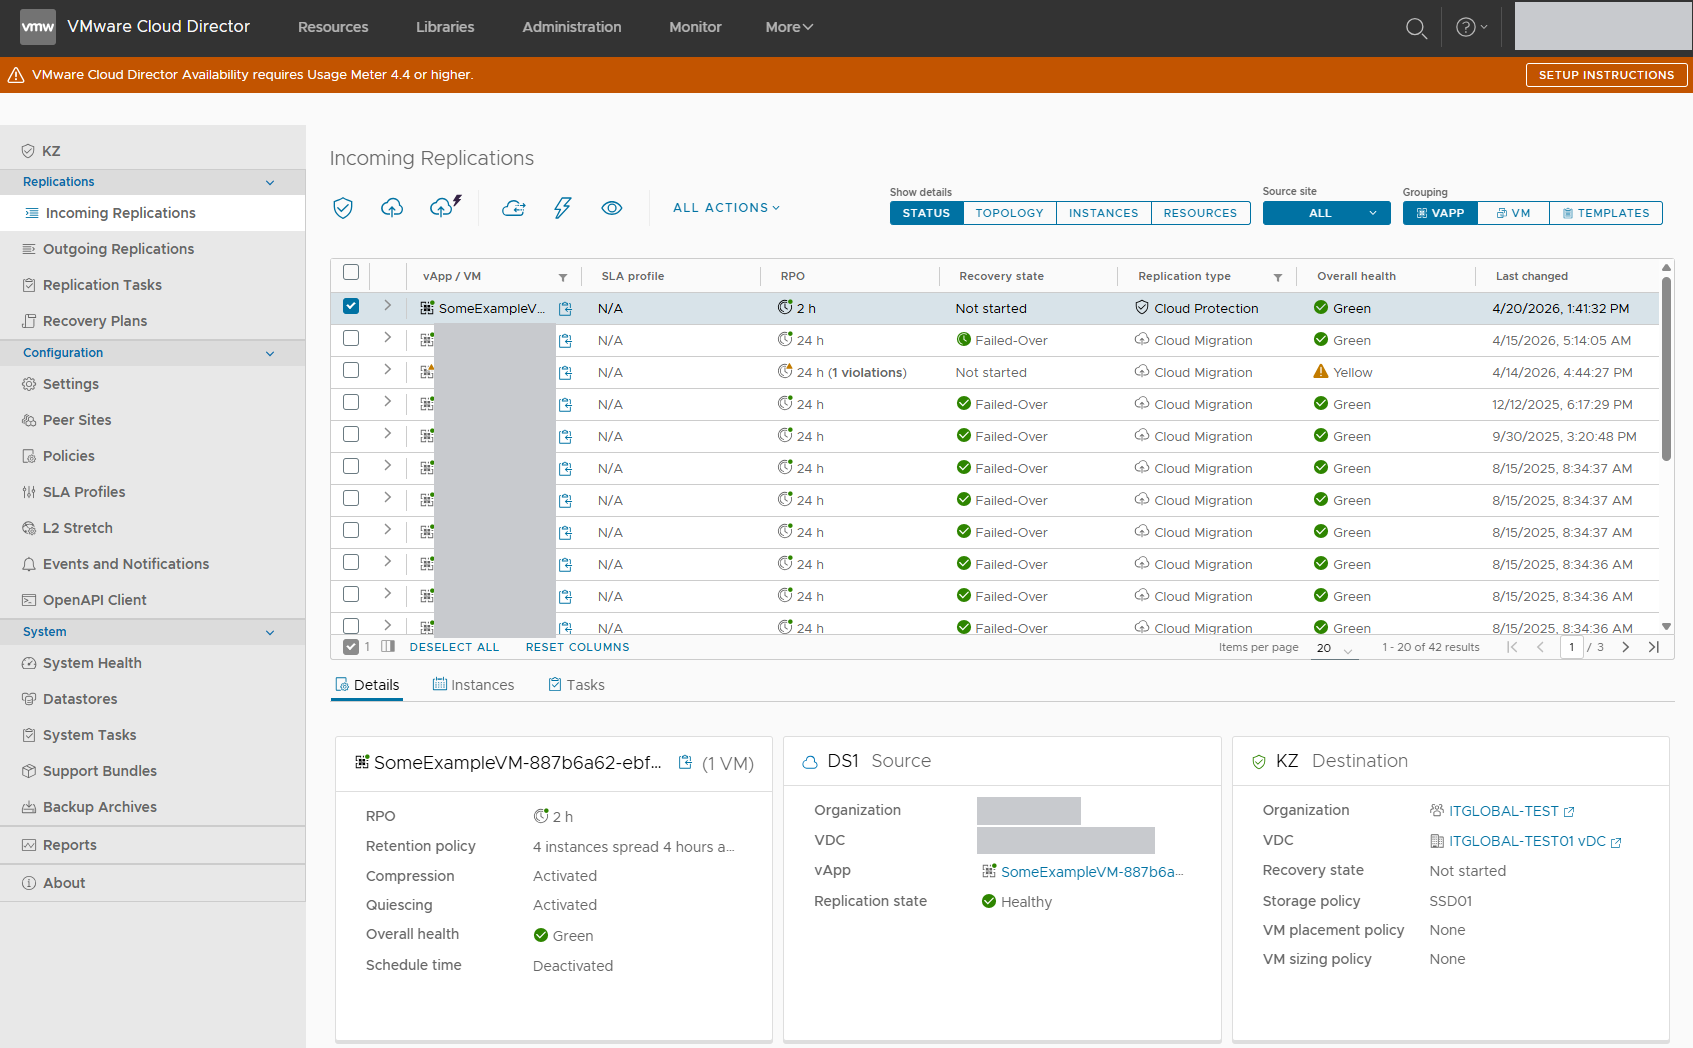The width and height of the screenshot is (1693, 1048).
Task: Click the cloud sync action icon
Action: [x=514, y=208]
